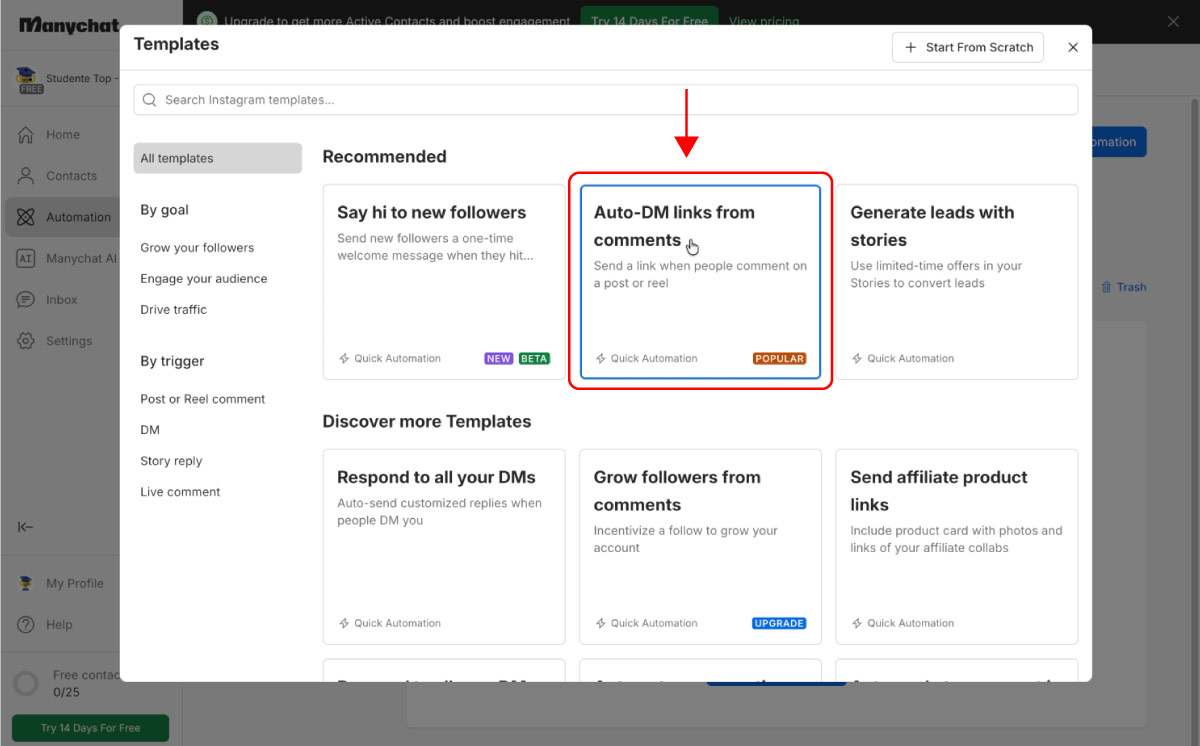Click the Manychat logo
1200x746 pixels.
pos(70,25)
